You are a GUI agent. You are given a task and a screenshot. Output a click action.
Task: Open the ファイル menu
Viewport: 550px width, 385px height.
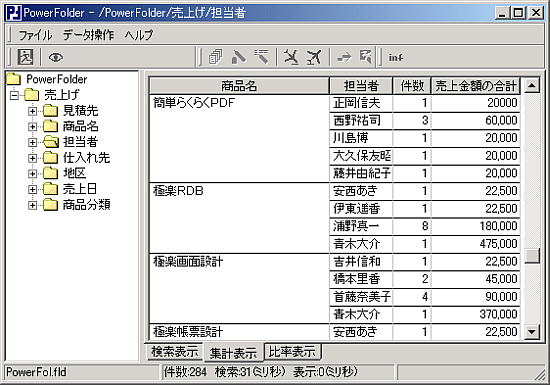35,35
